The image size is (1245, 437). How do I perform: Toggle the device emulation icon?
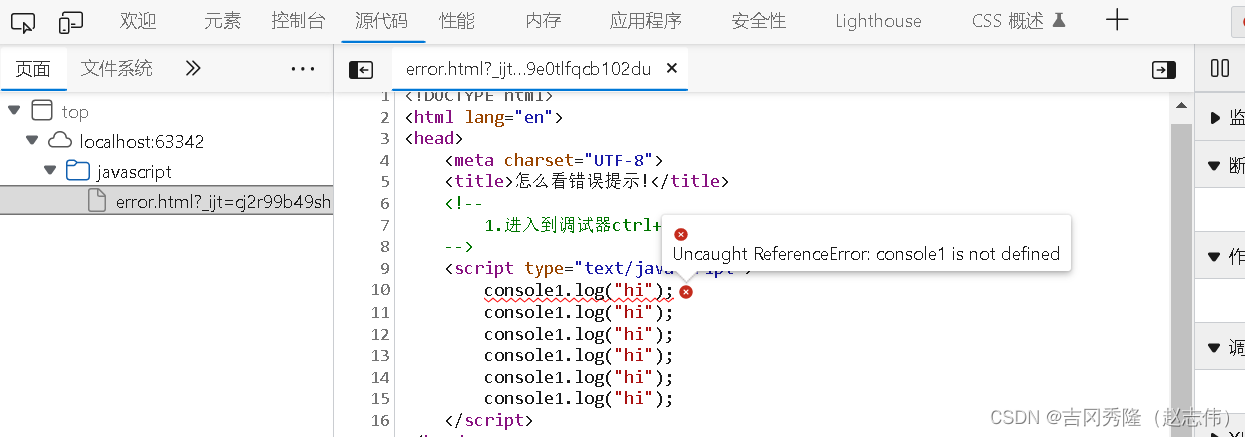(x=71, y=21)
